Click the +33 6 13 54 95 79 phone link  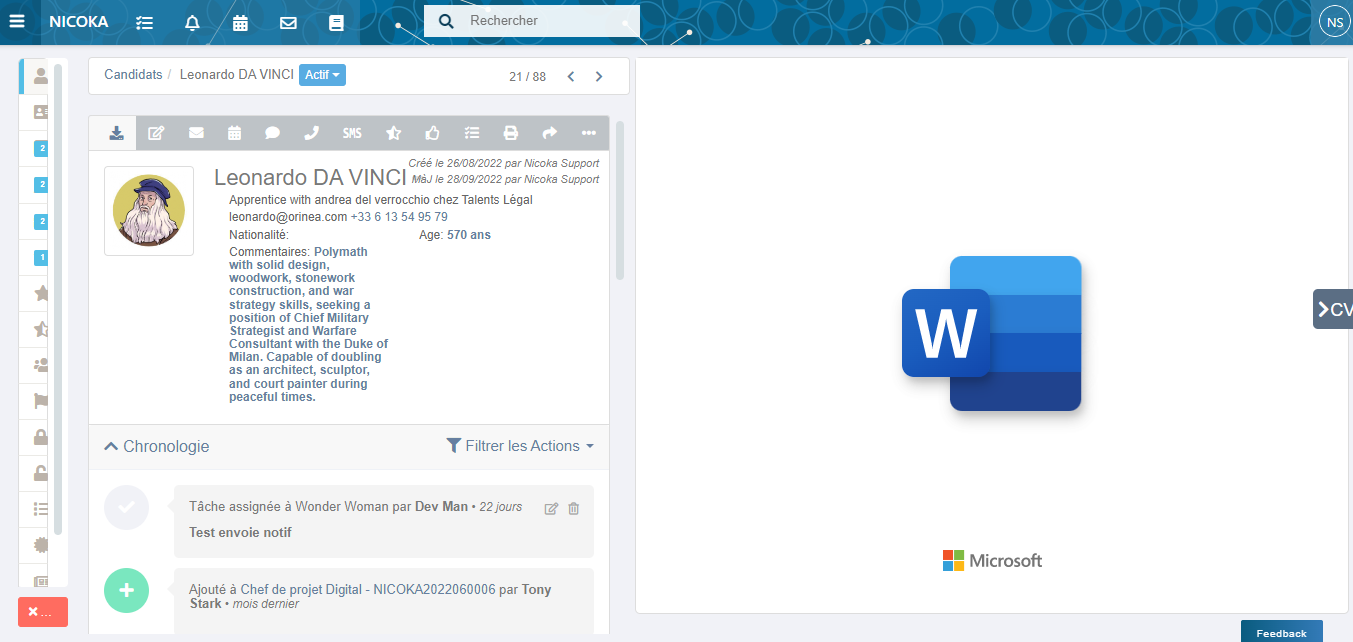click(x=399, y=217)
